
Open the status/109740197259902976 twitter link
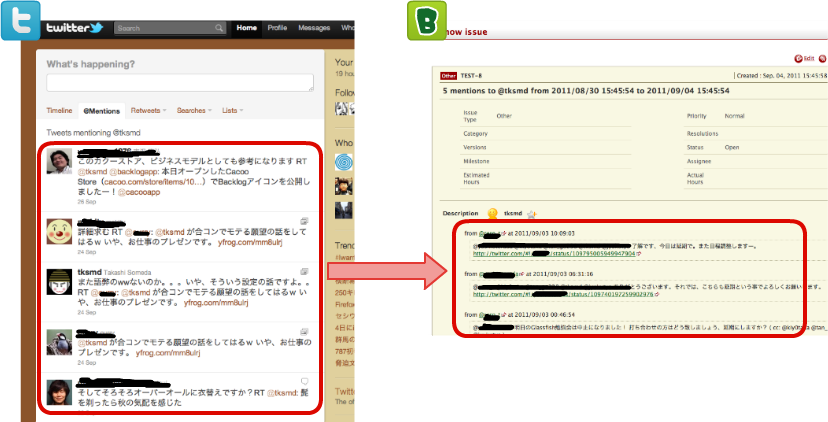click(x=563, y=294)
